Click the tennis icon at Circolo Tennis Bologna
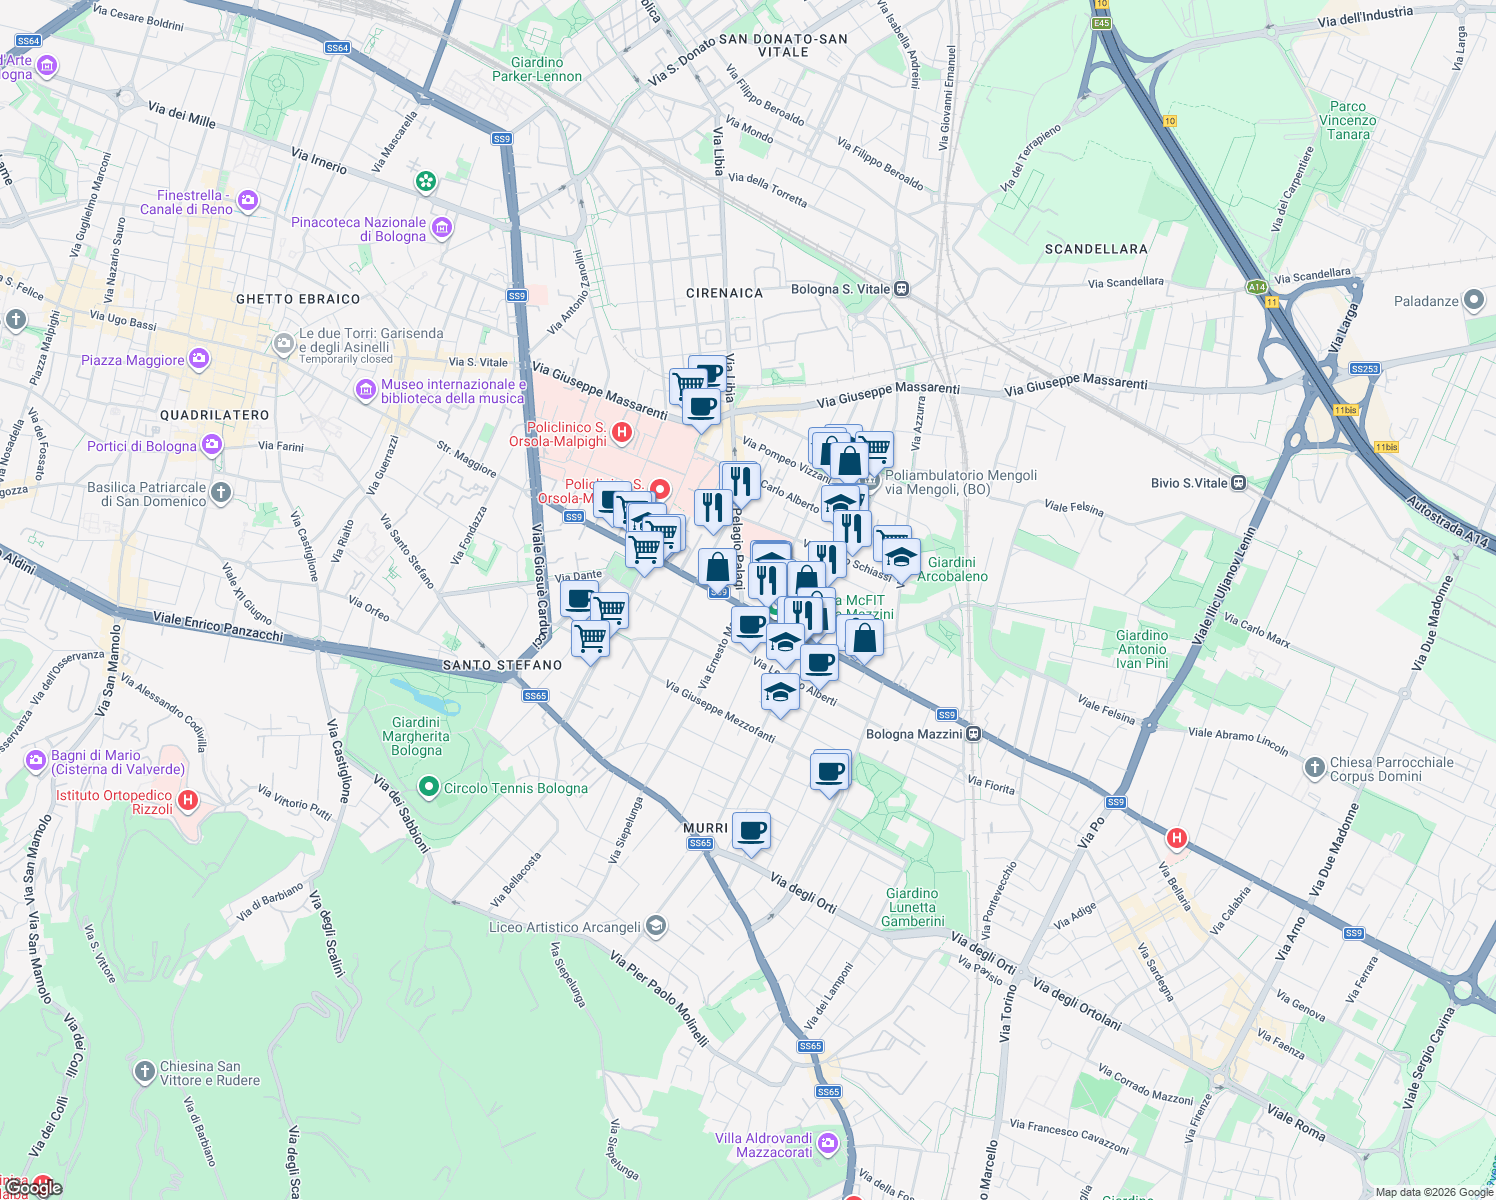The image size is (1496, 1200). click(x=428, y=787)
